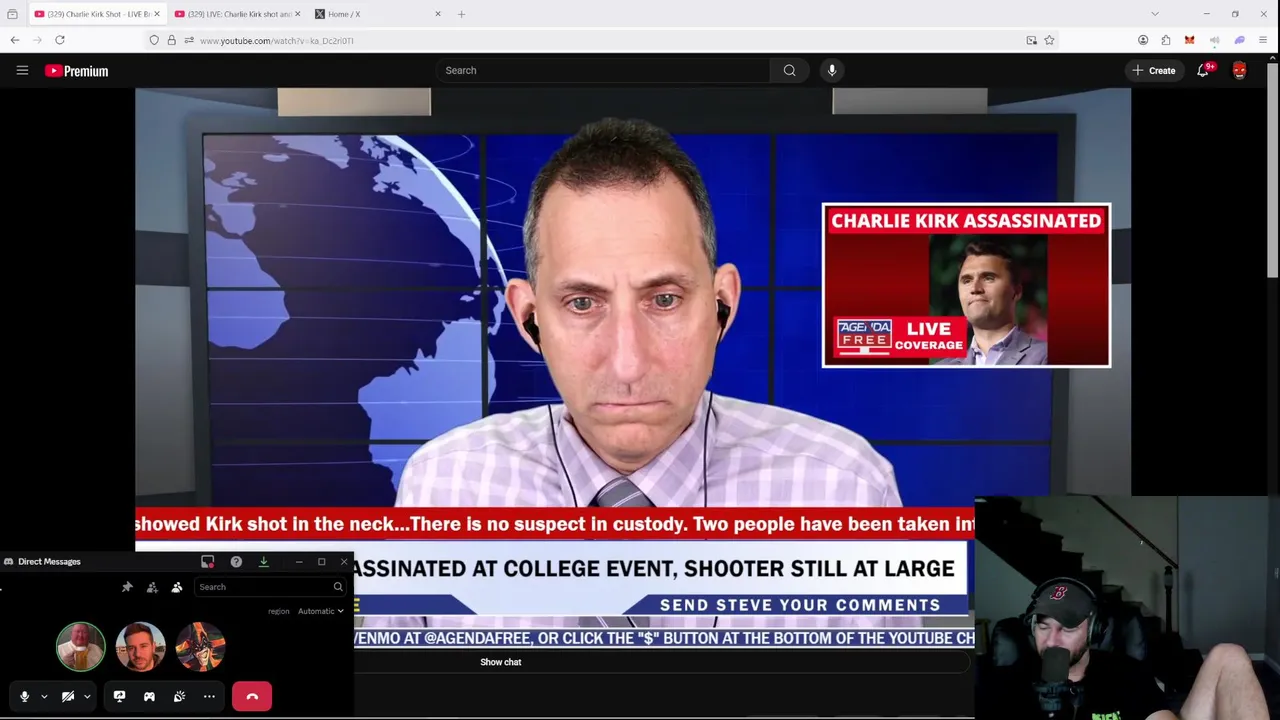1280x720 pixels.
Task: Close the 'Home / X' browser tab
Action: pyautogui.click(x=437, y=14)
